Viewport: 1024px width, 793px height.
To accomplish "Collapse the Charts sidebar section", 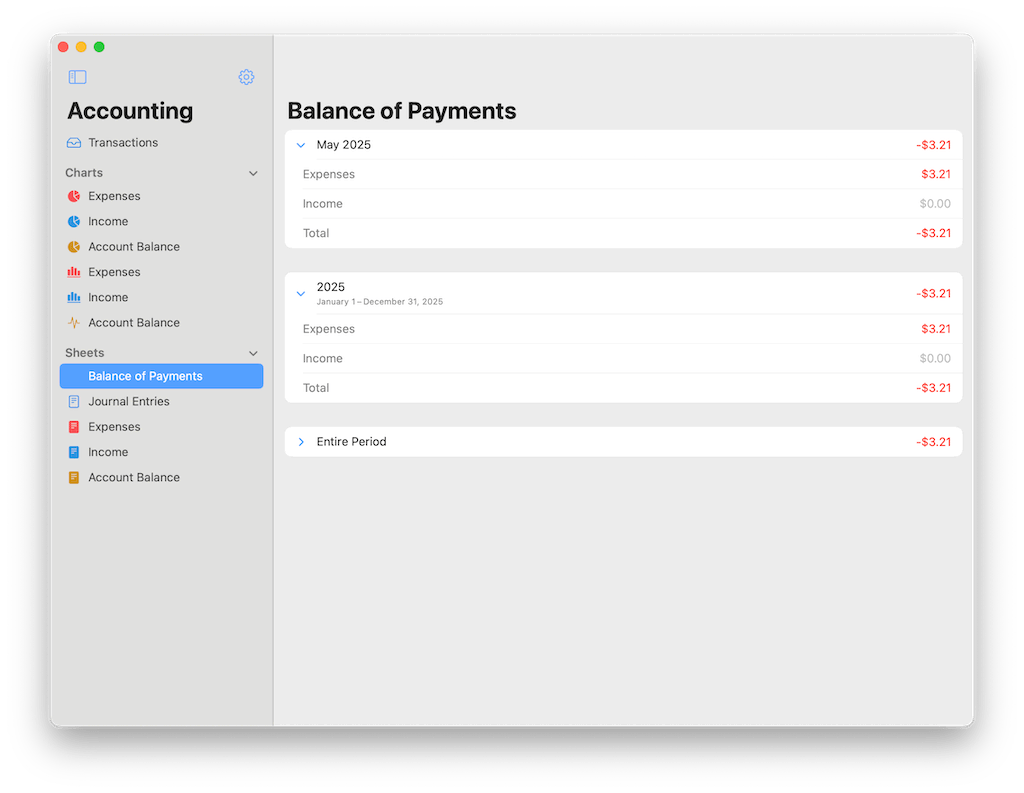I will click(253, 173).
